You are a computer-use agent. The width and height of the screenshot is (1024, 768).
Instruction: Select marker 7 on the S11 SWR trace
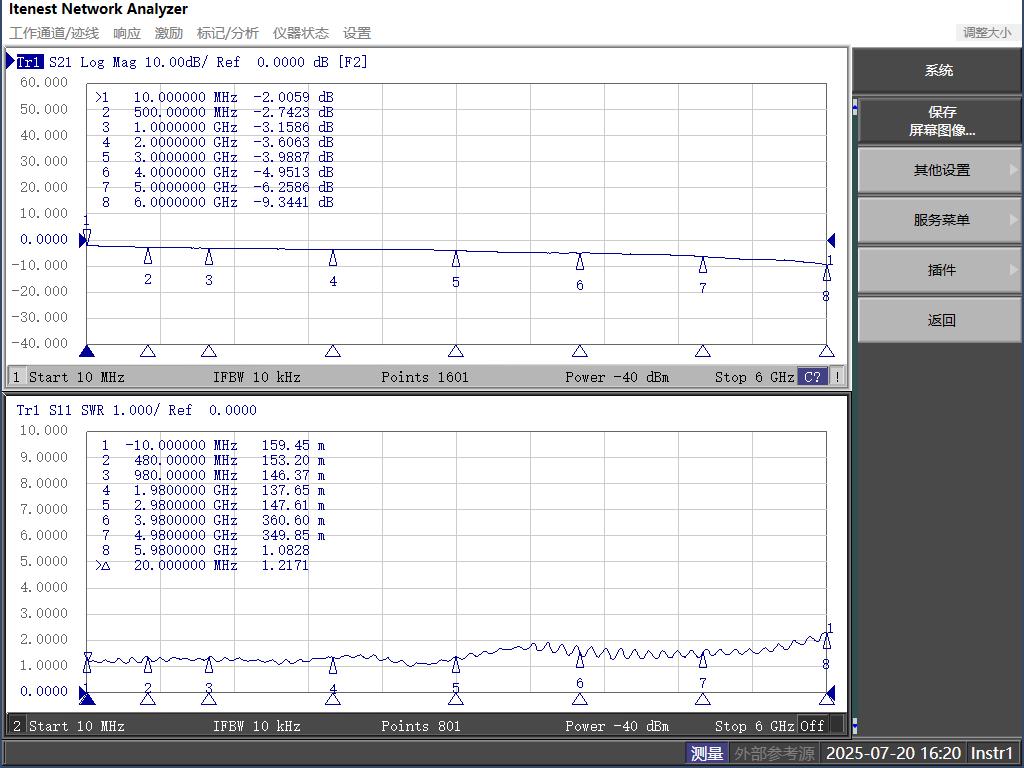pyautogui.click(x=703, y=660)
